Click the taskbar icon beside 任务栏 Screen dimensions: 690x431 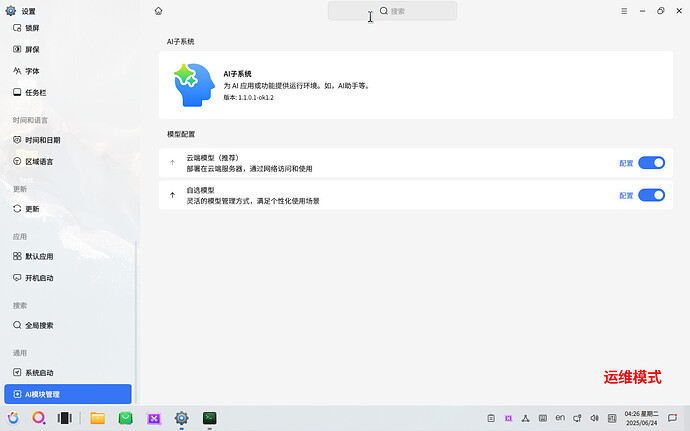17,92
